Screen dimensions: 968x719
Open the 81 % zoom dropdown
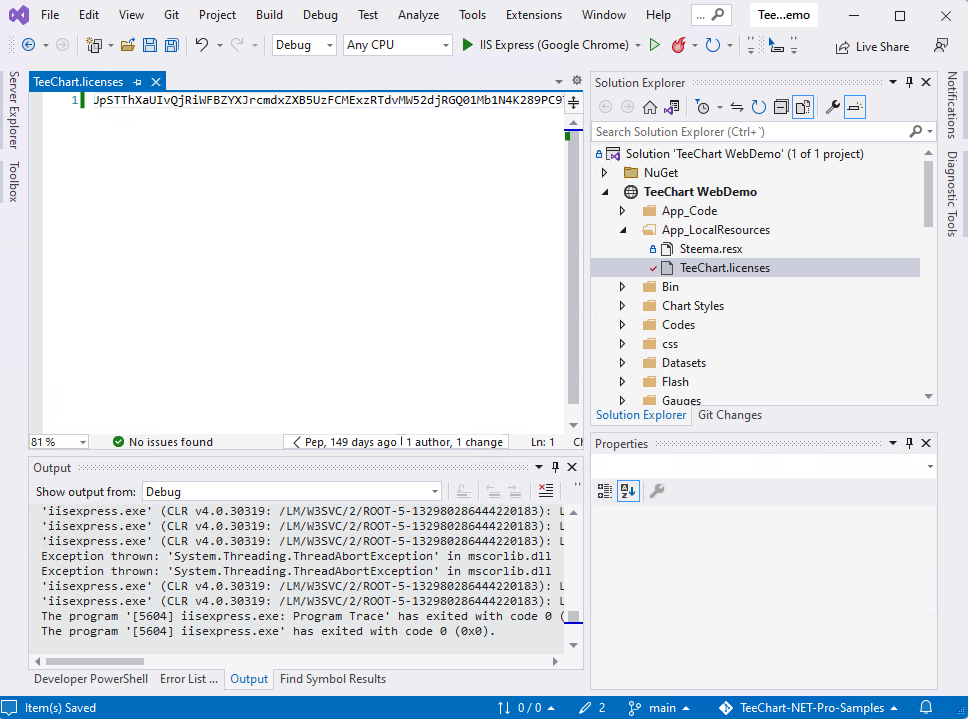59,442
